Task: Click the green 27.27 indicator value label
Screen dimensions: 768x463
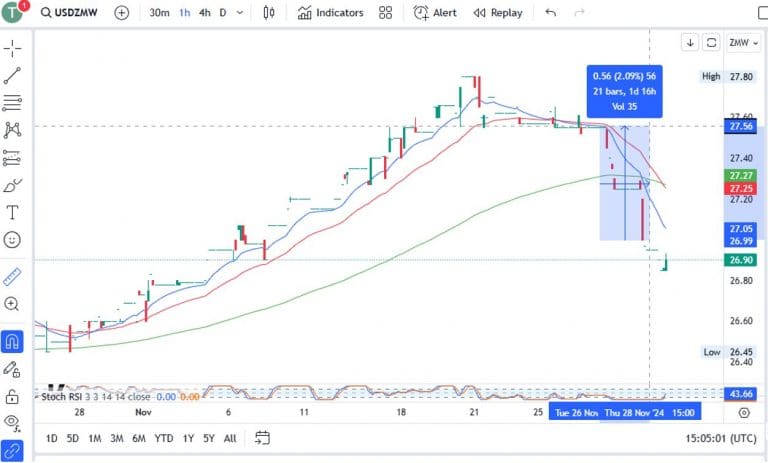Action: [741, 175]
